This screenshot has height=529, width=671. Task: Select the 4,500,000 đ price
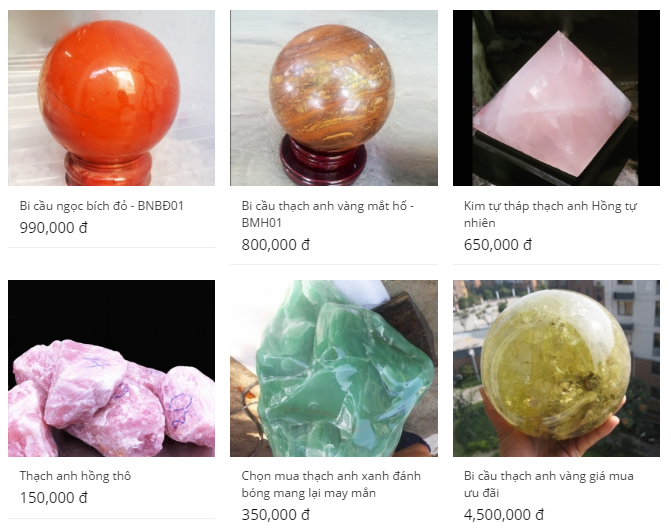504,515
